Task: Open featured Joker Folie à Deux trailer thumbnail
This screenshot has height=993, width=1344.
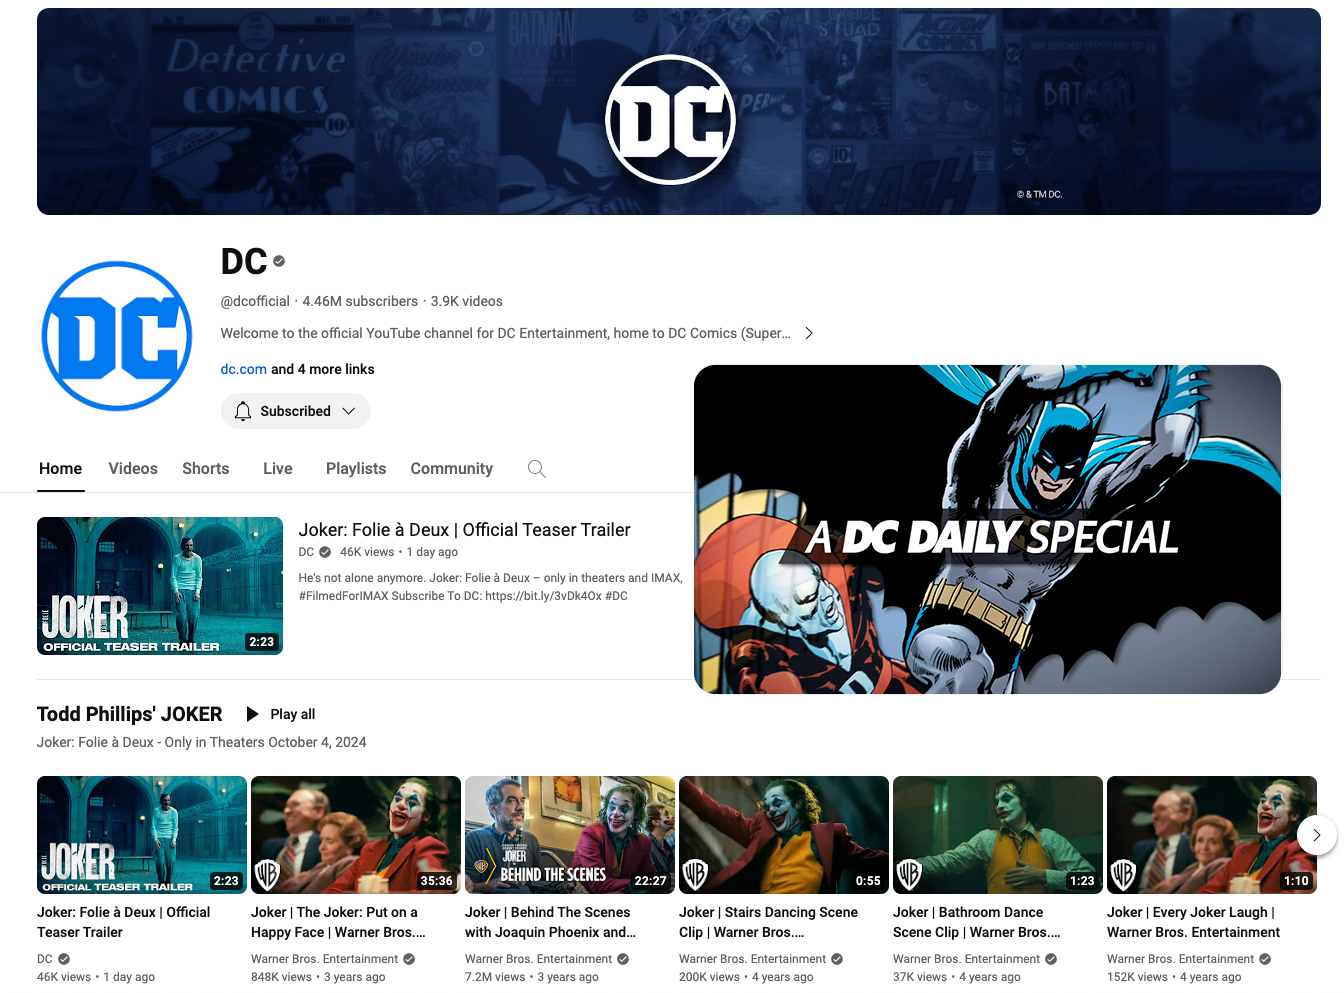Action: point(160,586)
